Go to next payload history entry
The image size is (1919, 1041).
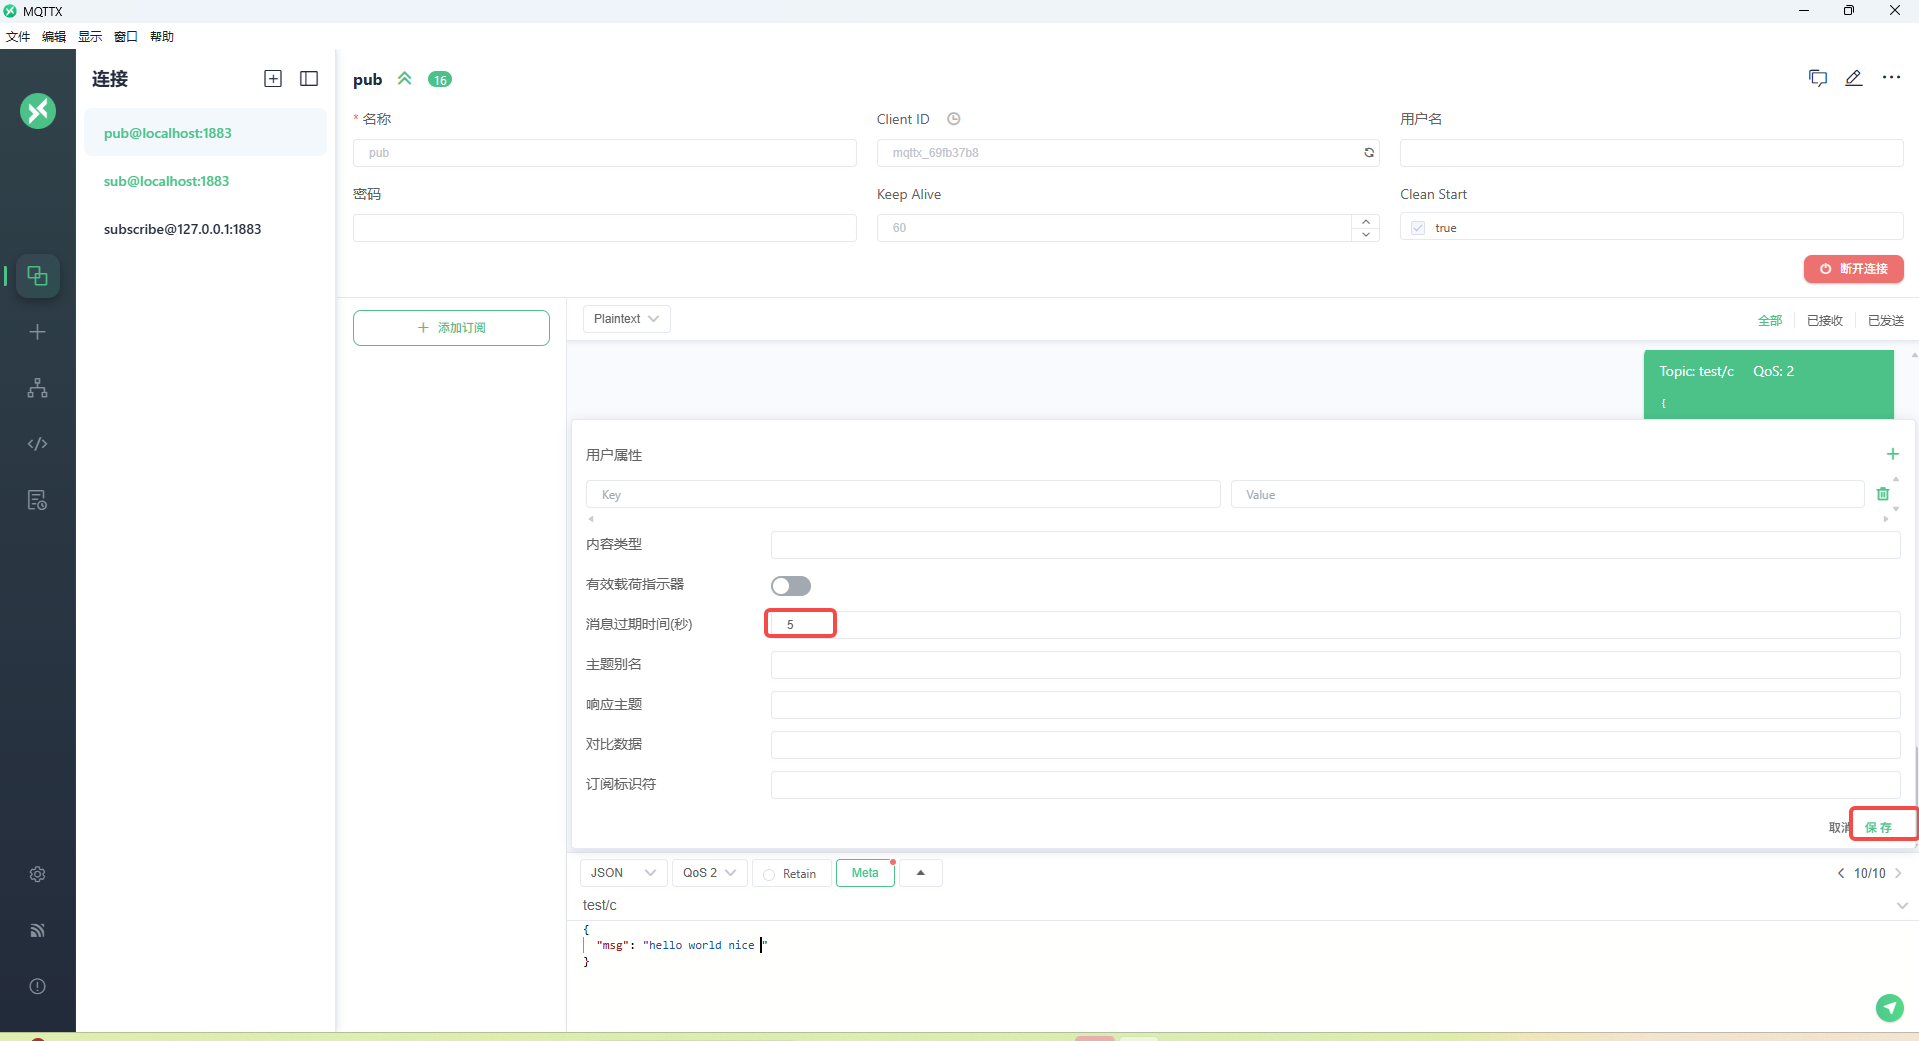tap(1898, 873)
